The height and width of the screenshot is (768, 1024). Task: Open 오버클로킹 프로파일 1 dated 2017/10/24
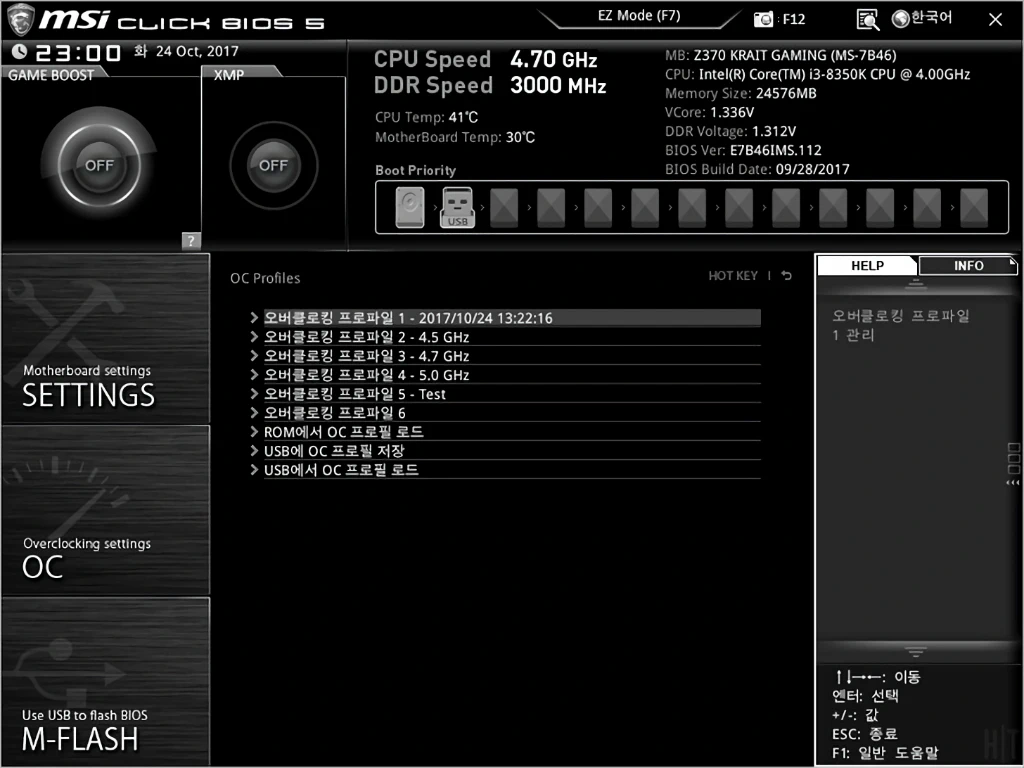pyautogui.click(x=512, y=318)
